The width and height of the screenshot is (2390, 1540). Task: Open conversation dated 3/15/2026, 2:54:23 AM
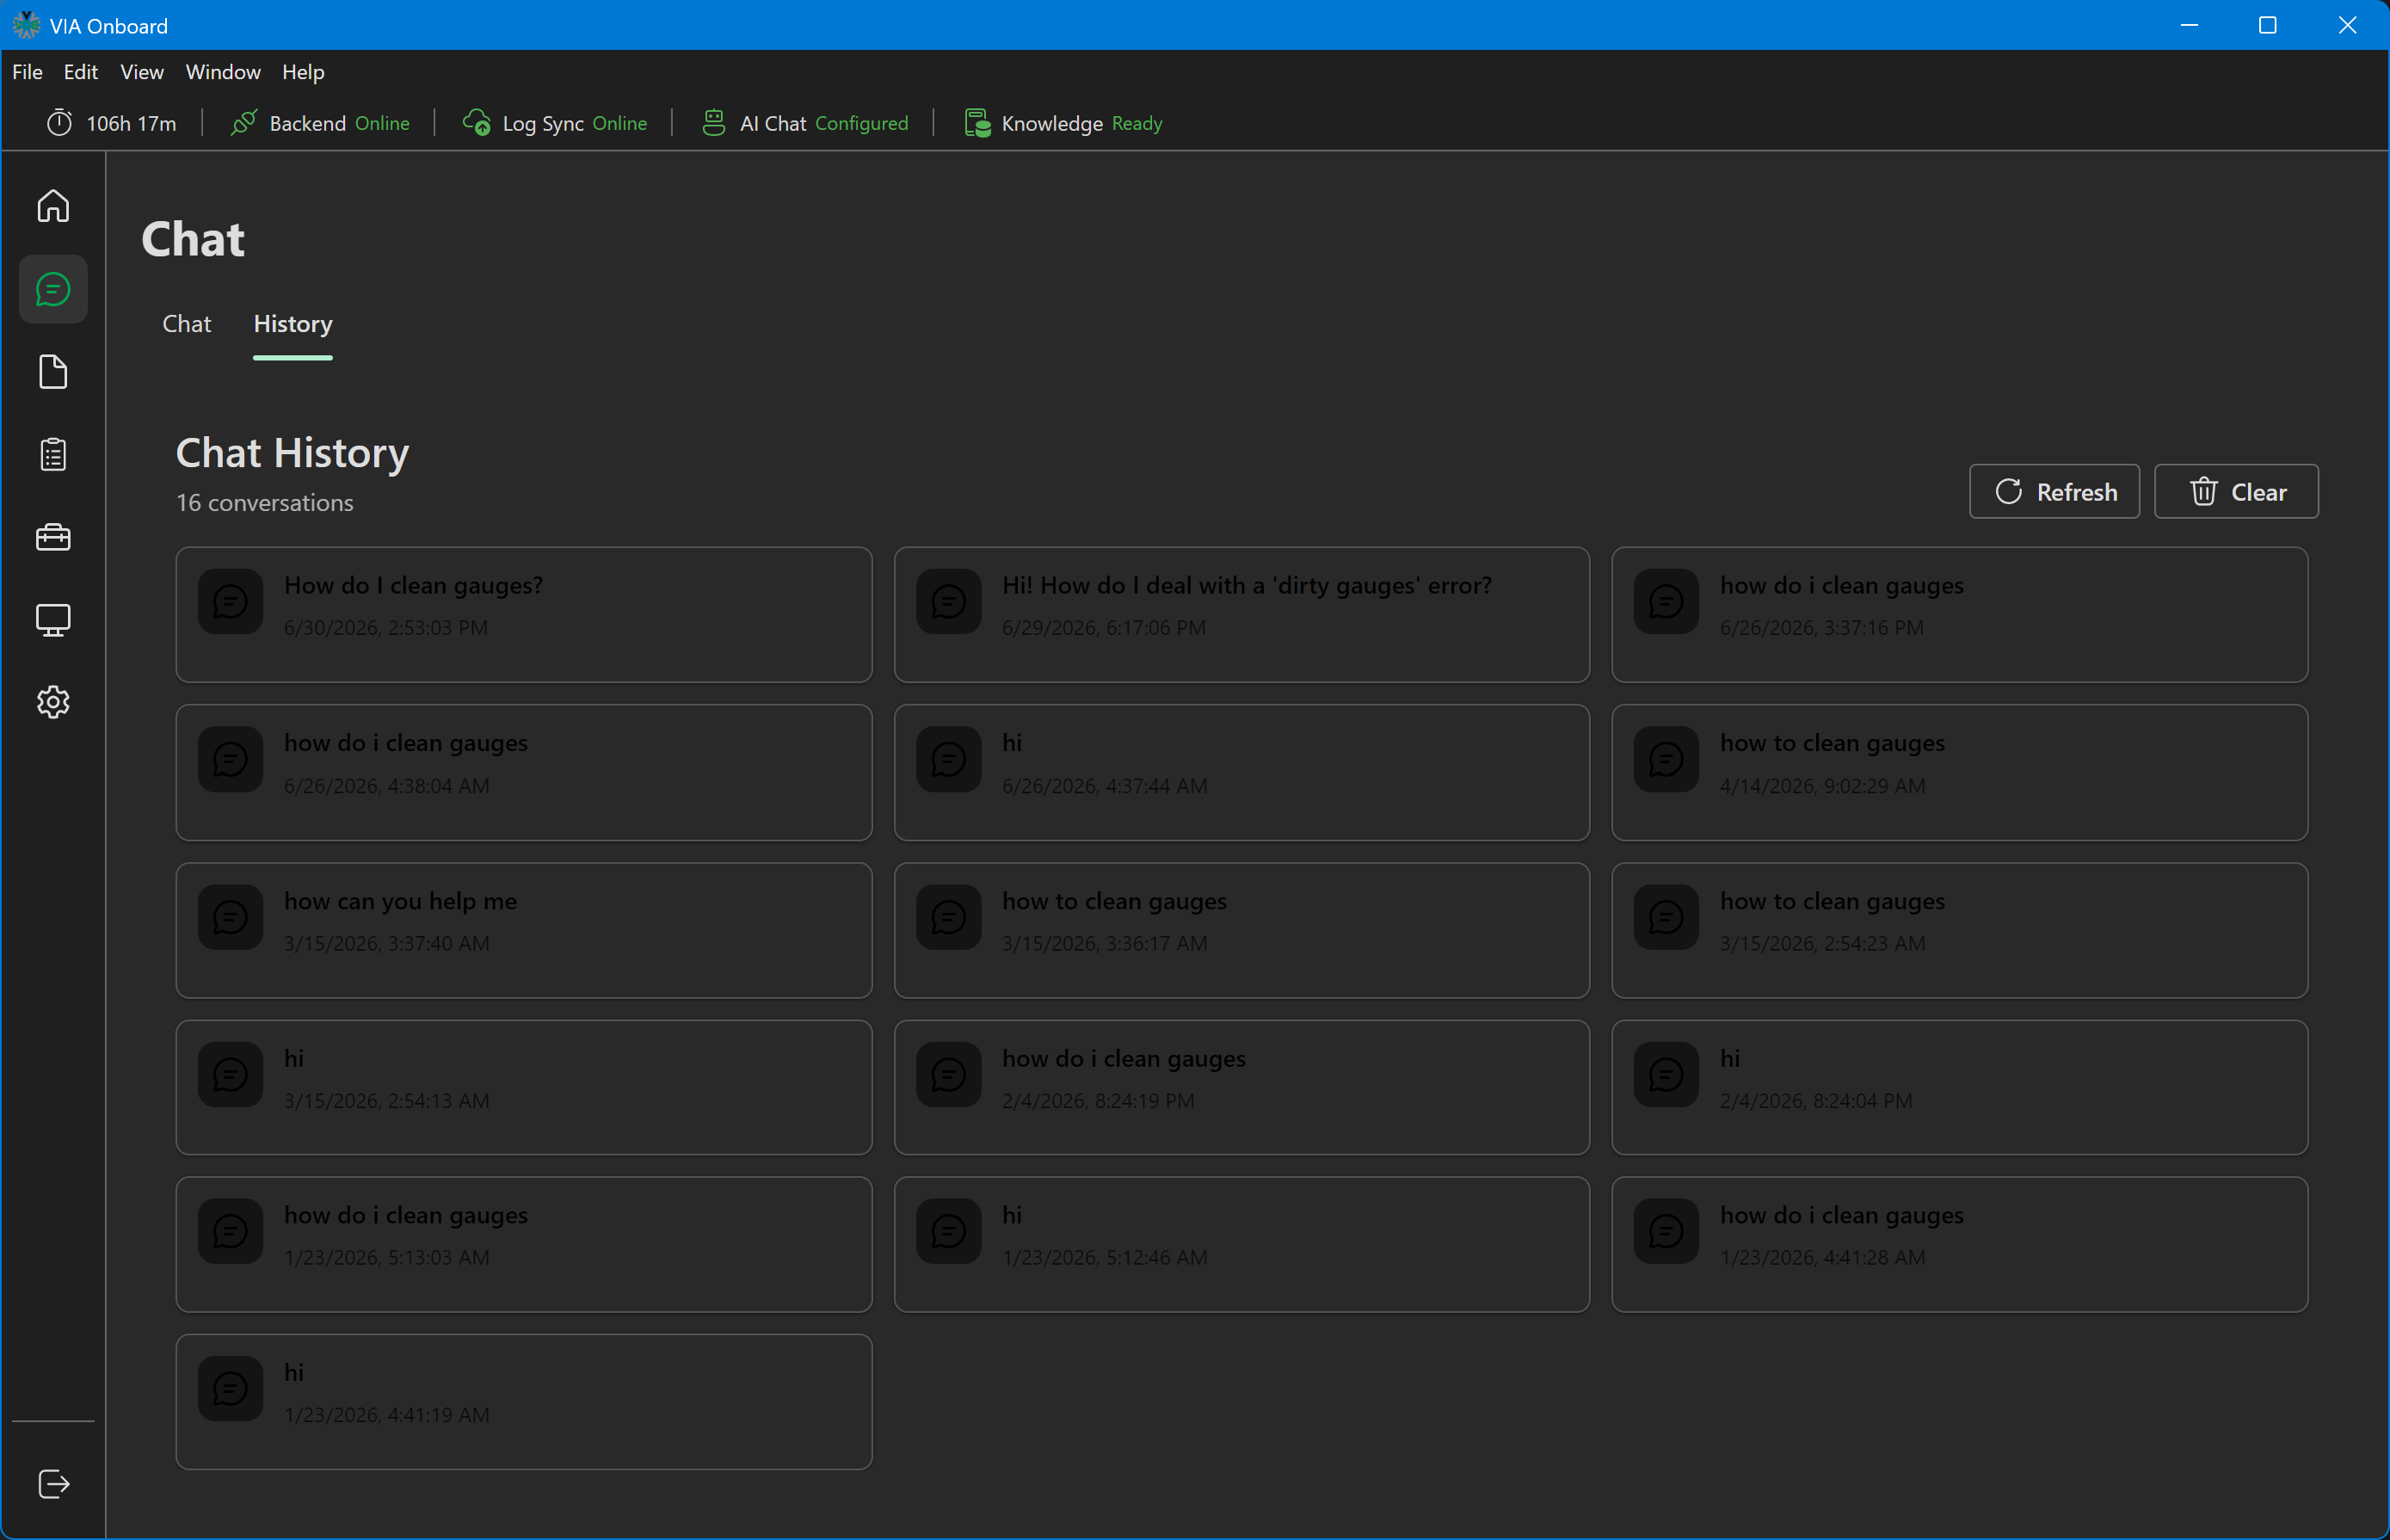click(x=1959, y=931)
